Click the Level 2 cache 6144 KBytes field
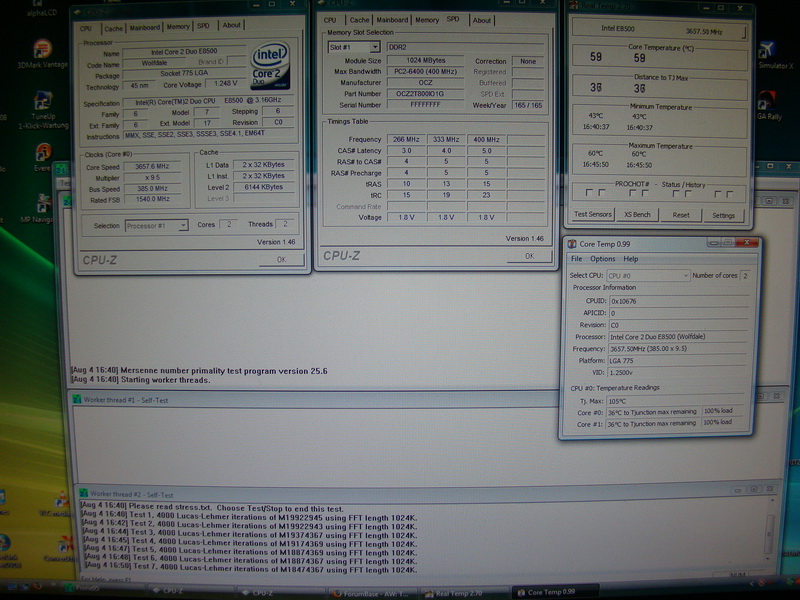Image resolution: width=800 pixels, height=600 pixels. [265, 187]
